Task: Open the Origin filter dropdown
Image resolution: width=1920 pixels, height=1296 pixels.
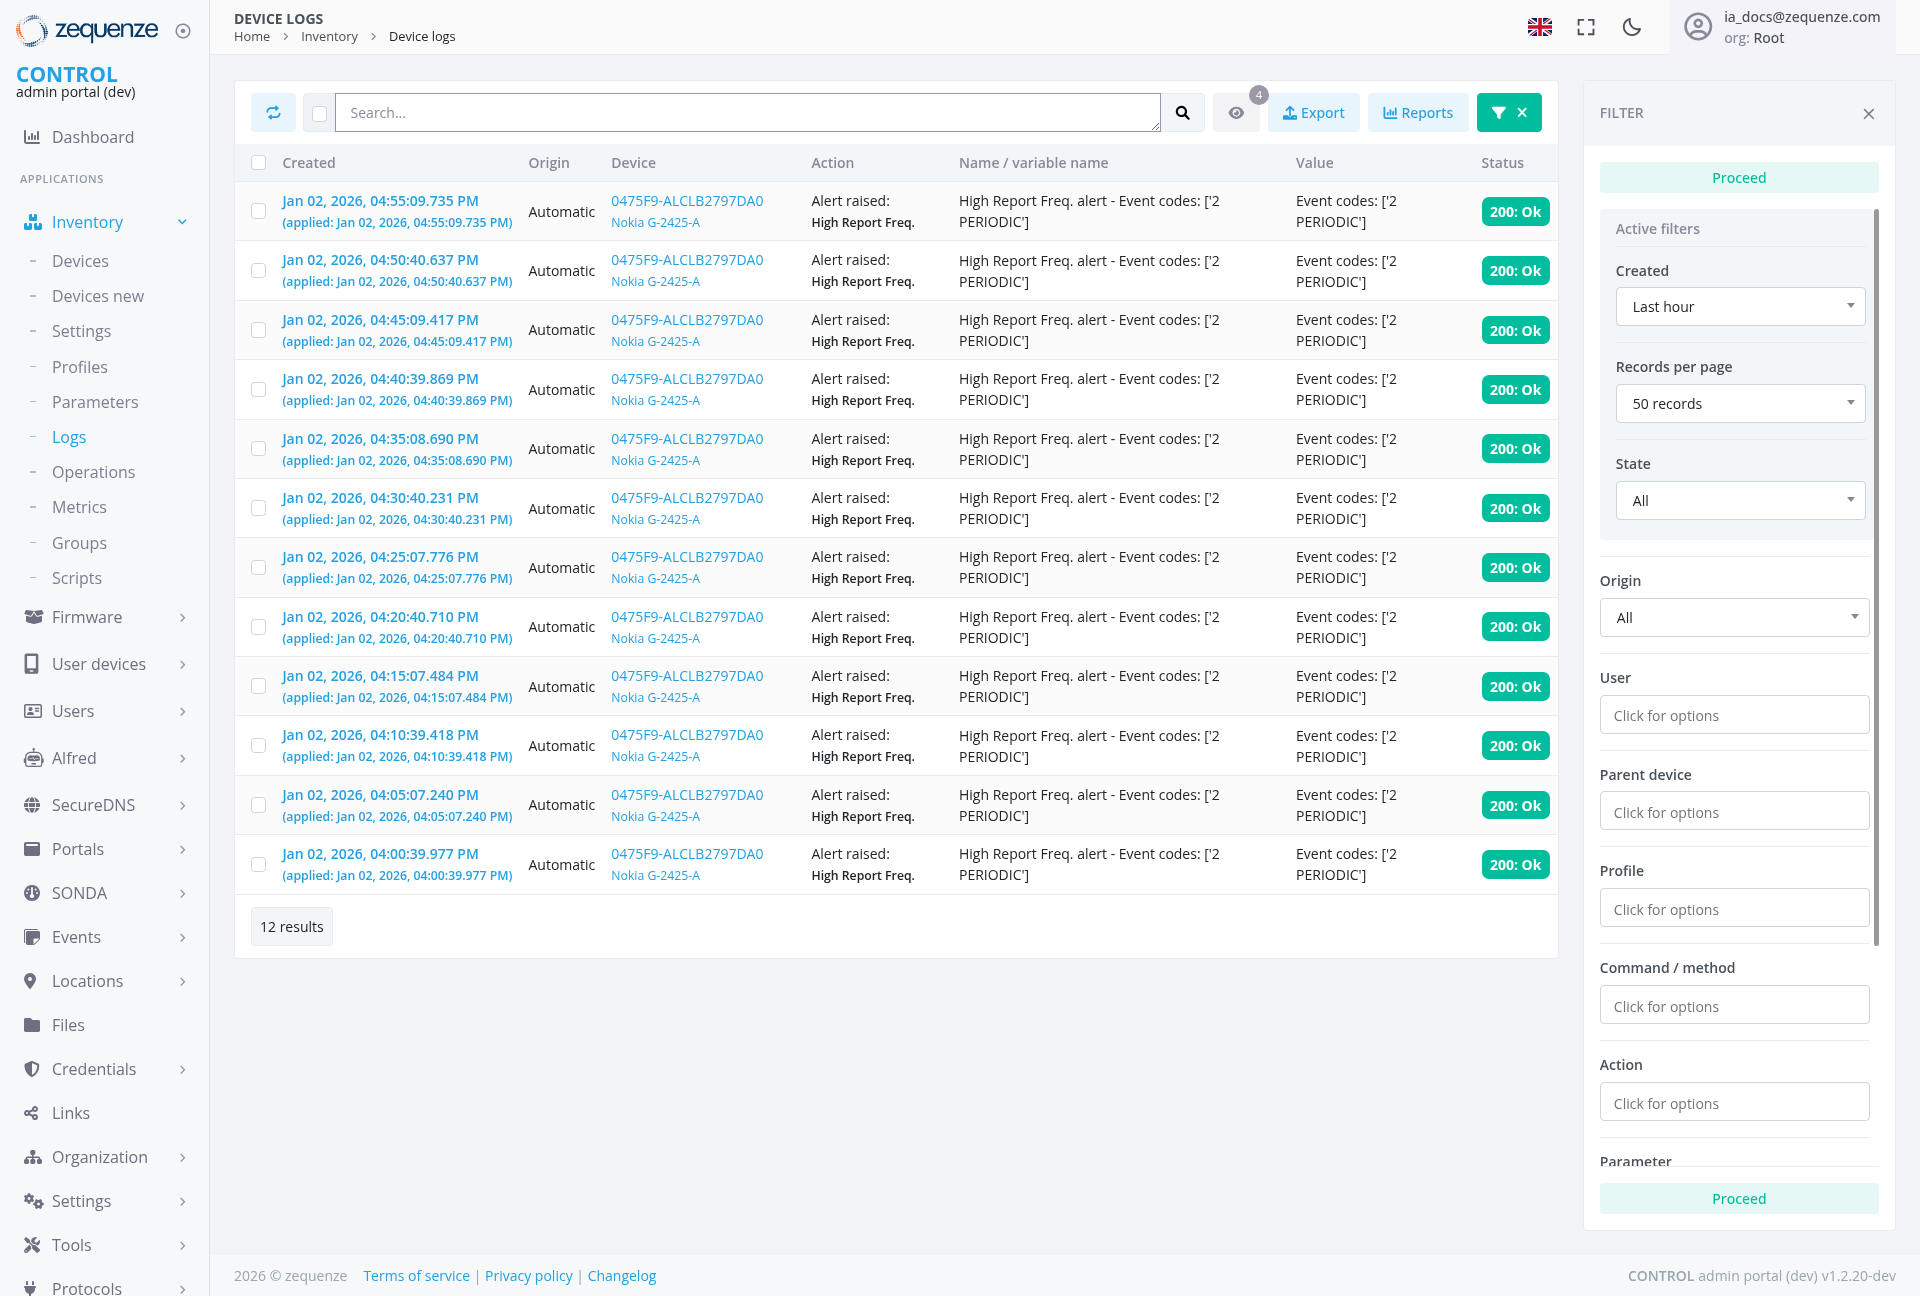Action: coord(1734,618)
